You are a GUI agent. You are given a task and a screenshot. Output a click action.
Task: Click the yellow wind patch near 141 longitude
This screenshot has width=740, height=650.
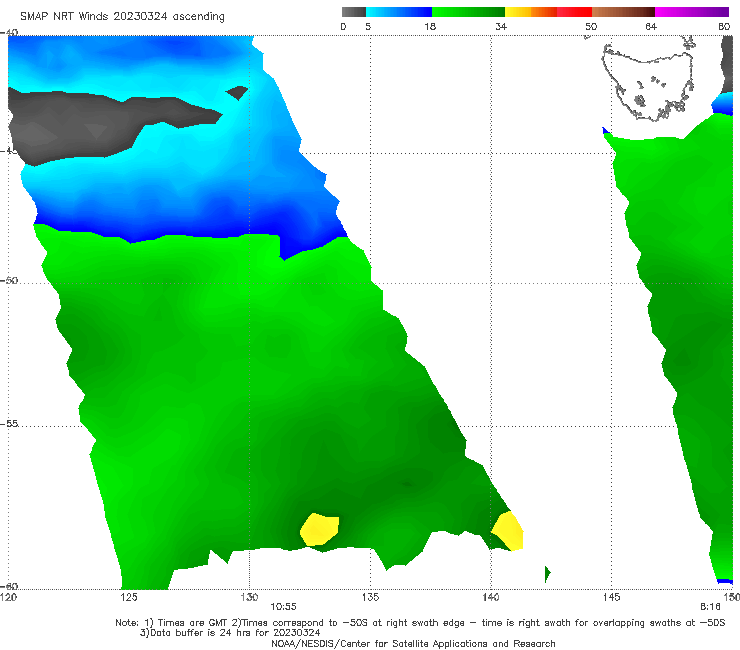508,531
